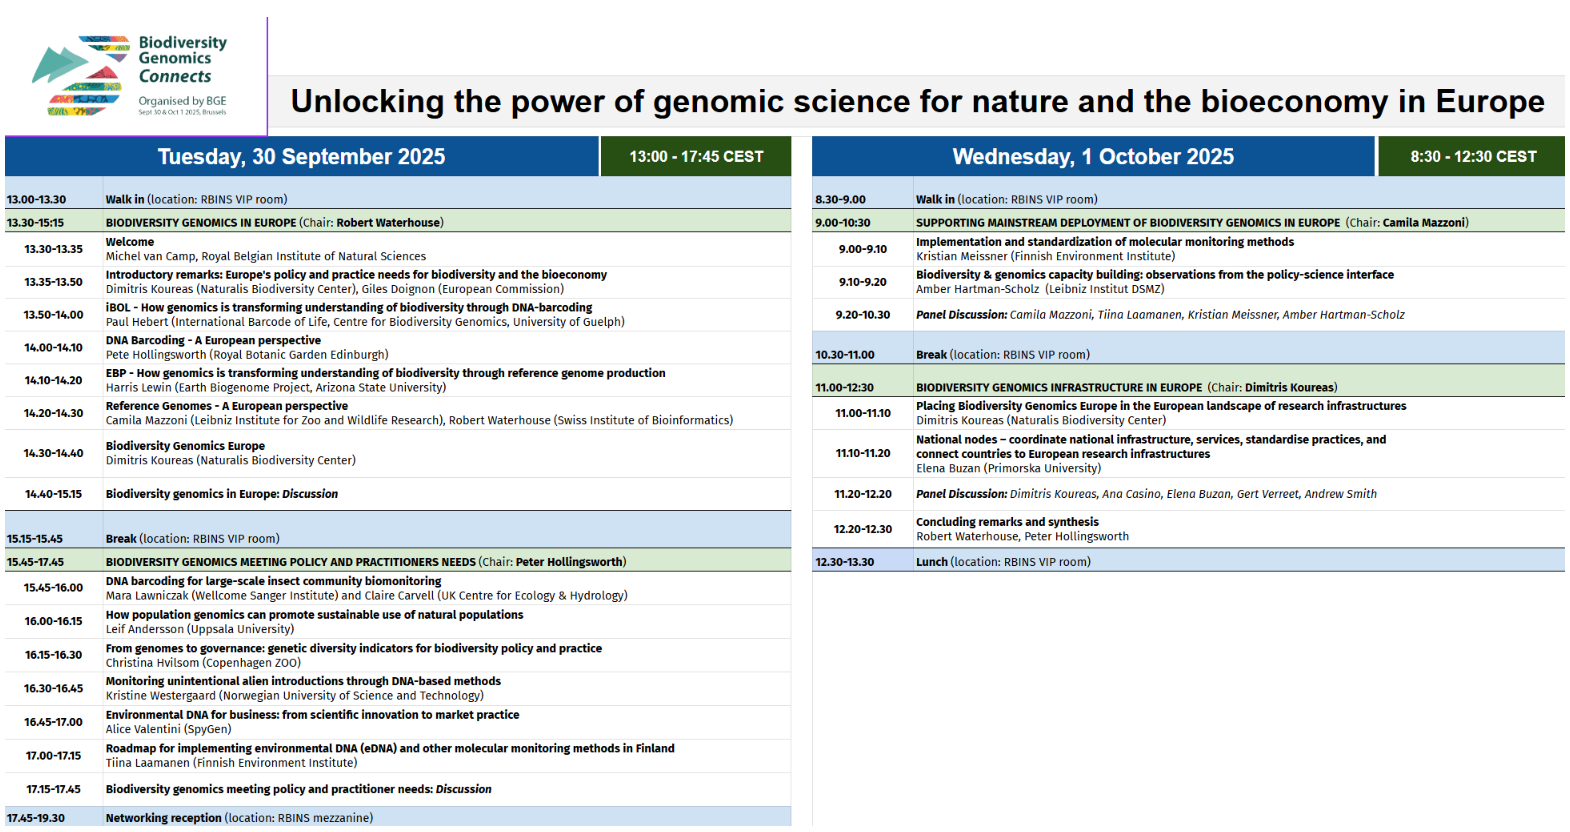
Task: Click the 12.30-13.30 Lunch row
Action: pos(1002,562)
